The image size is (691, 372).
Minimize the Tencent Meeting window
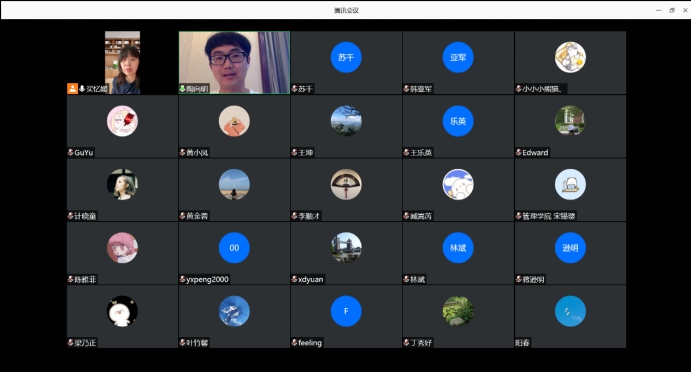click(658, 10)
